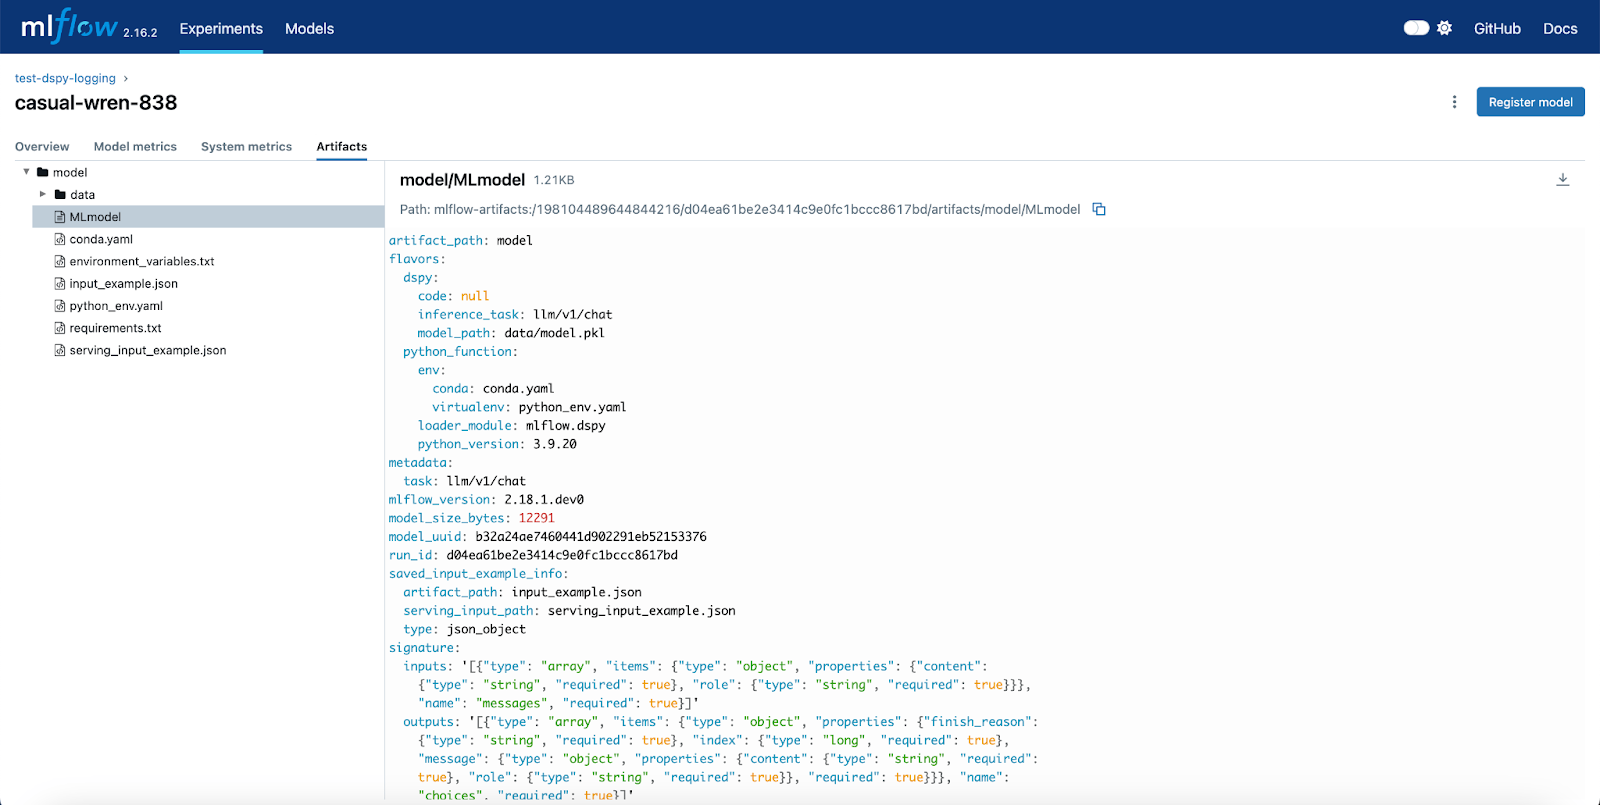Open the Experiments tab
Image resolution: width=1600 pixels, height=805 pixels.
tap(221, 29)
